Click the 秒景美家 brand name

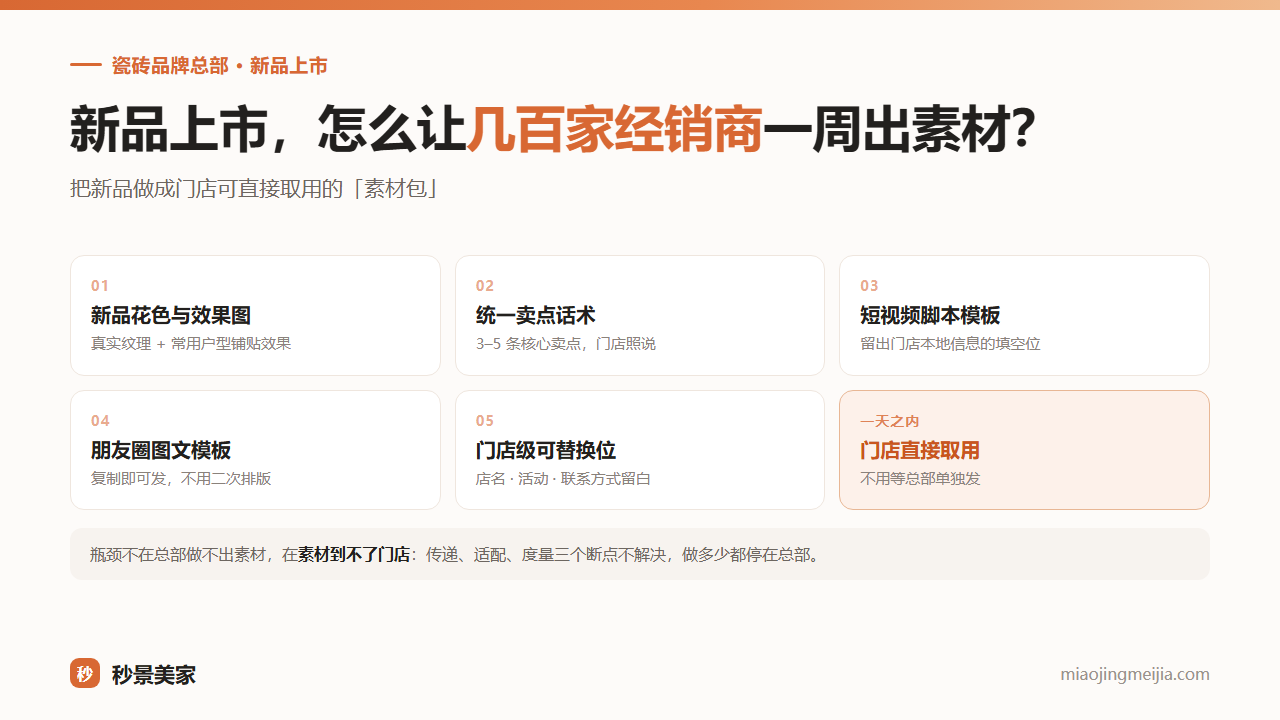click(x=154, y=675)
